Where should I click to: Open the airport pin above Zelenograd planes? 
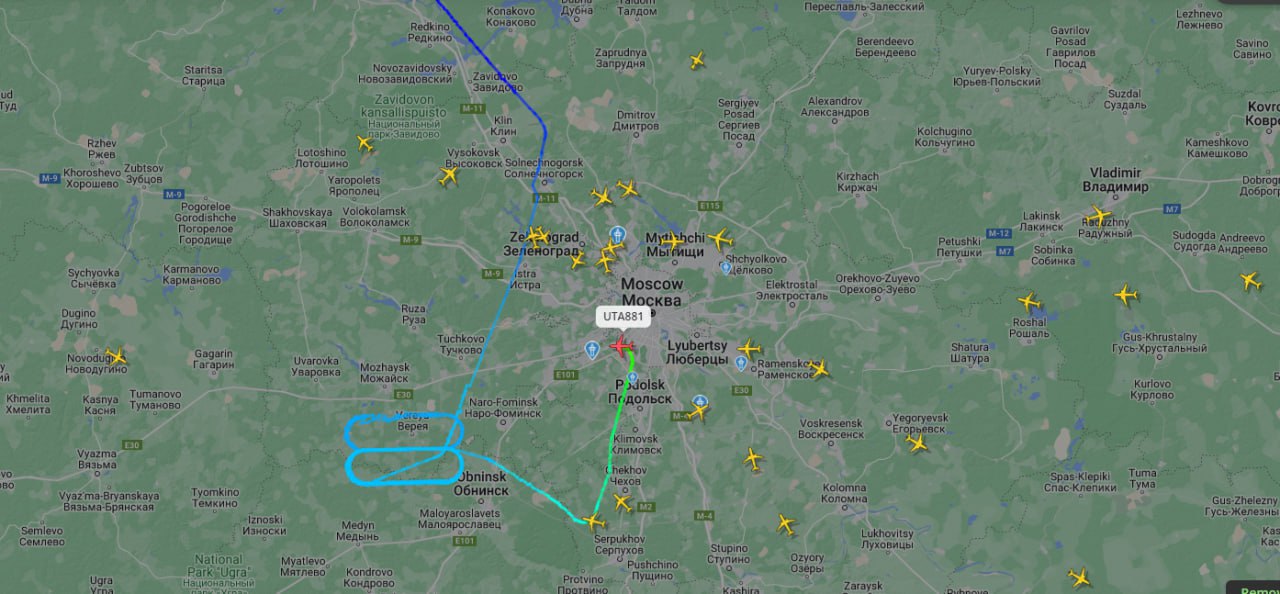pos(617,235)
